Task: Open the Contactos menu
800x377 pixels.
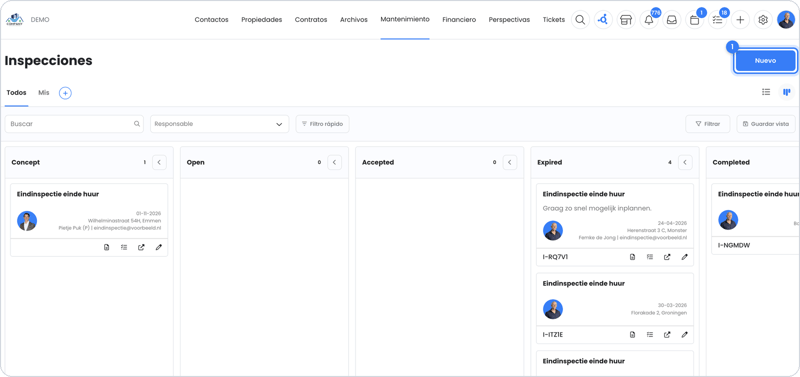Action: pyautogui.click(x=212, y=20)
